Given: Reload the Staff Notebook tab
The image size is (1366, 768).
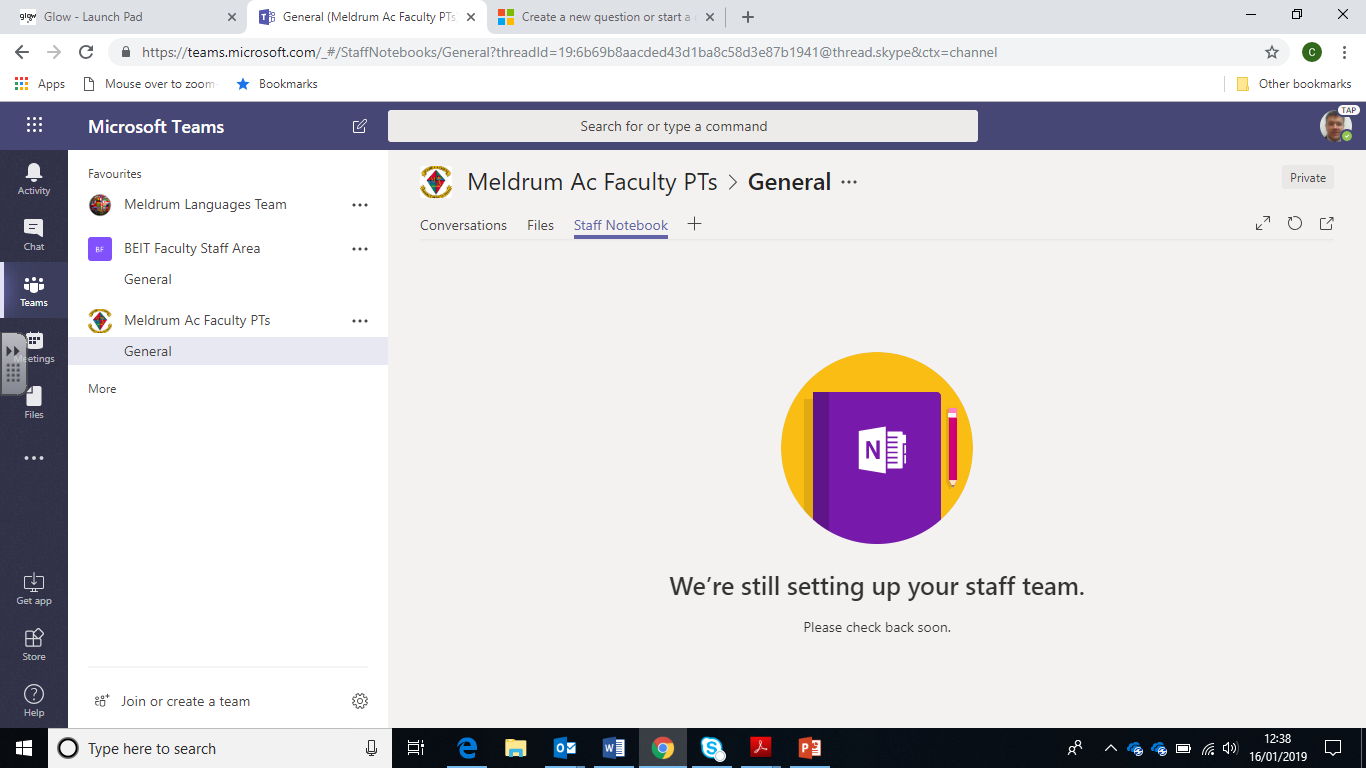Looking at the screenshot, I should [1295, 224].
